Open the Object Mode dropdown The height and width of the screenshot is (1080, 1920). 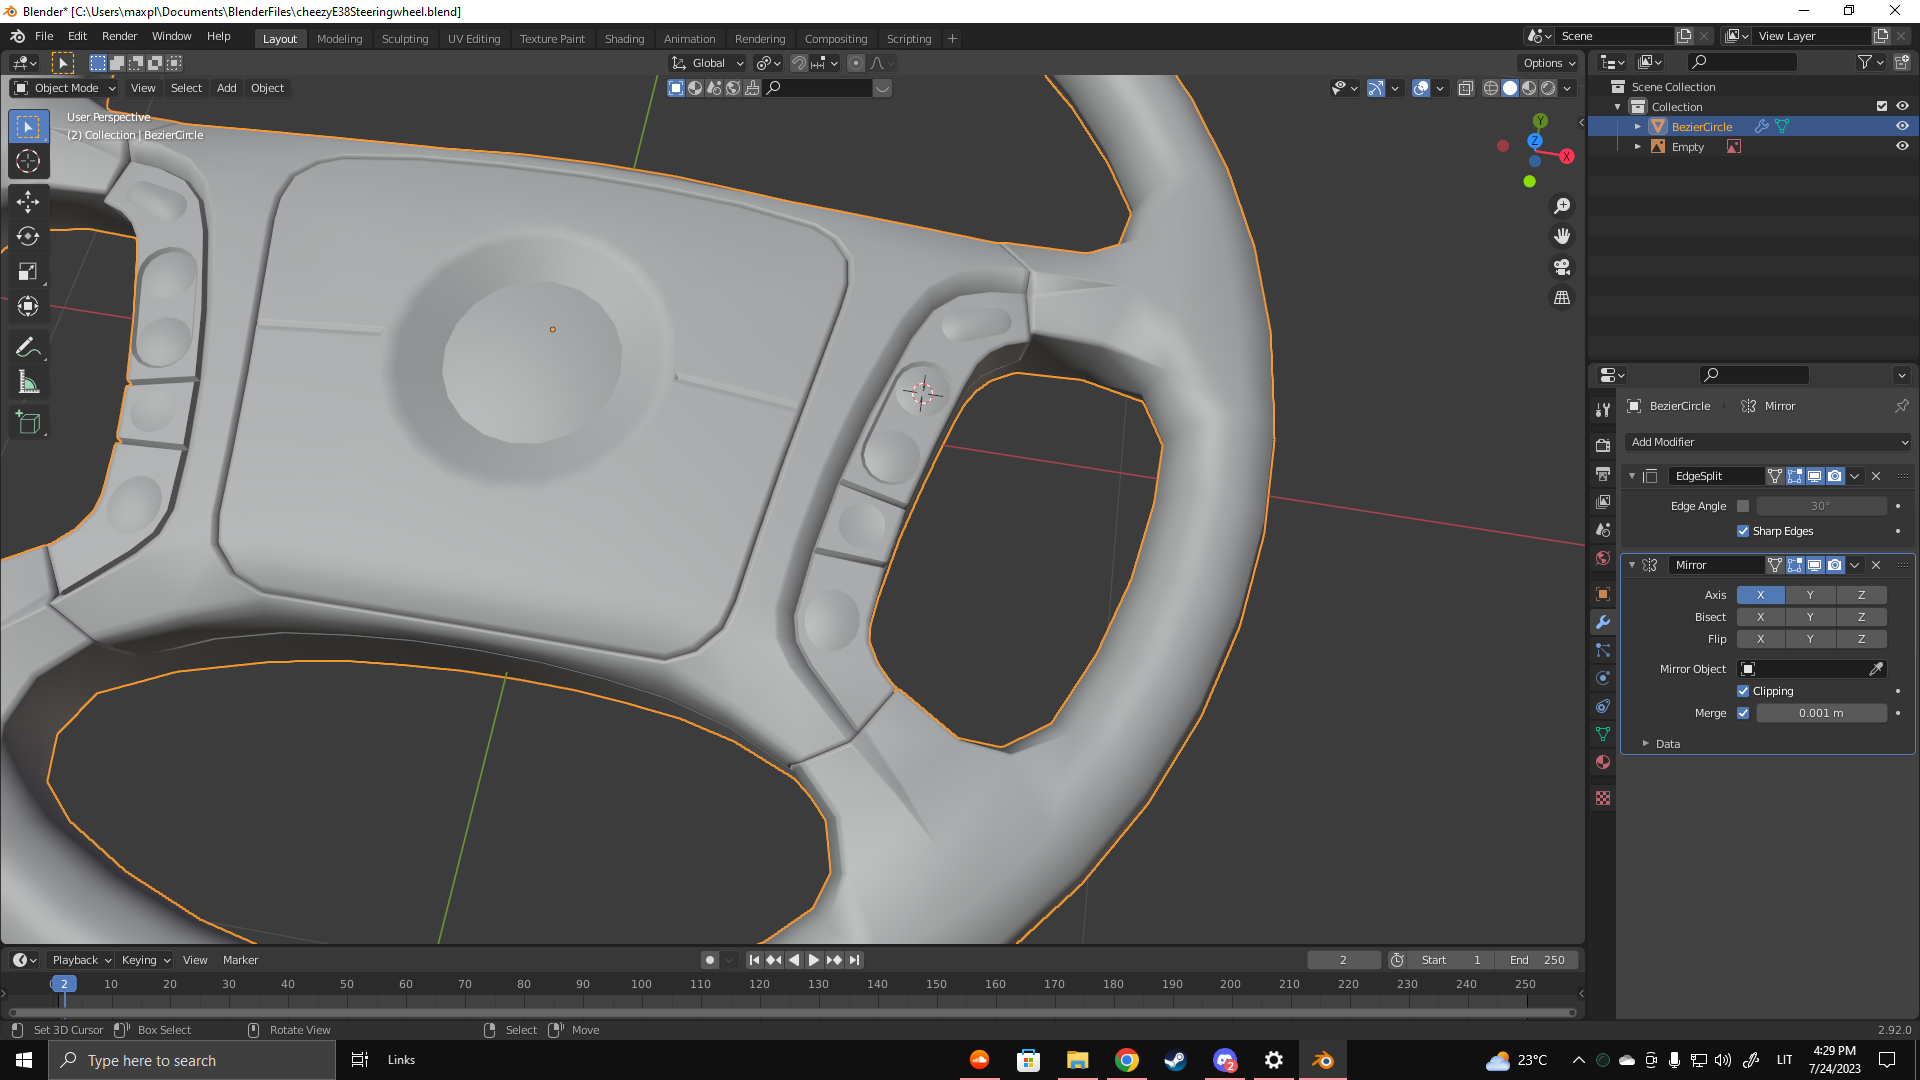coord(65,88)
